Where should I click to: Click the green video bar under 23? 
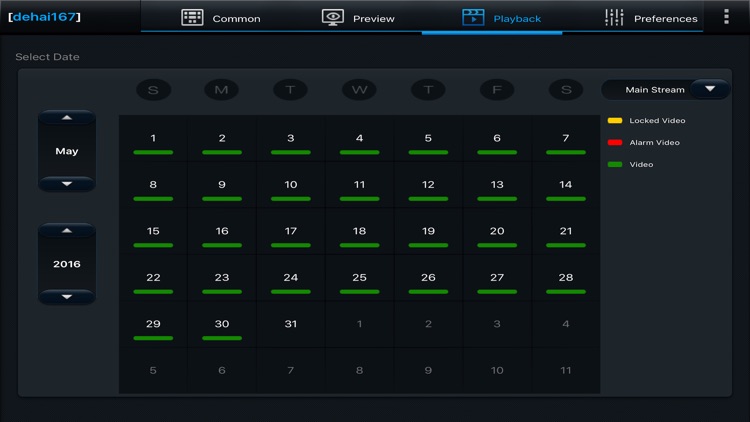point(222,291)
